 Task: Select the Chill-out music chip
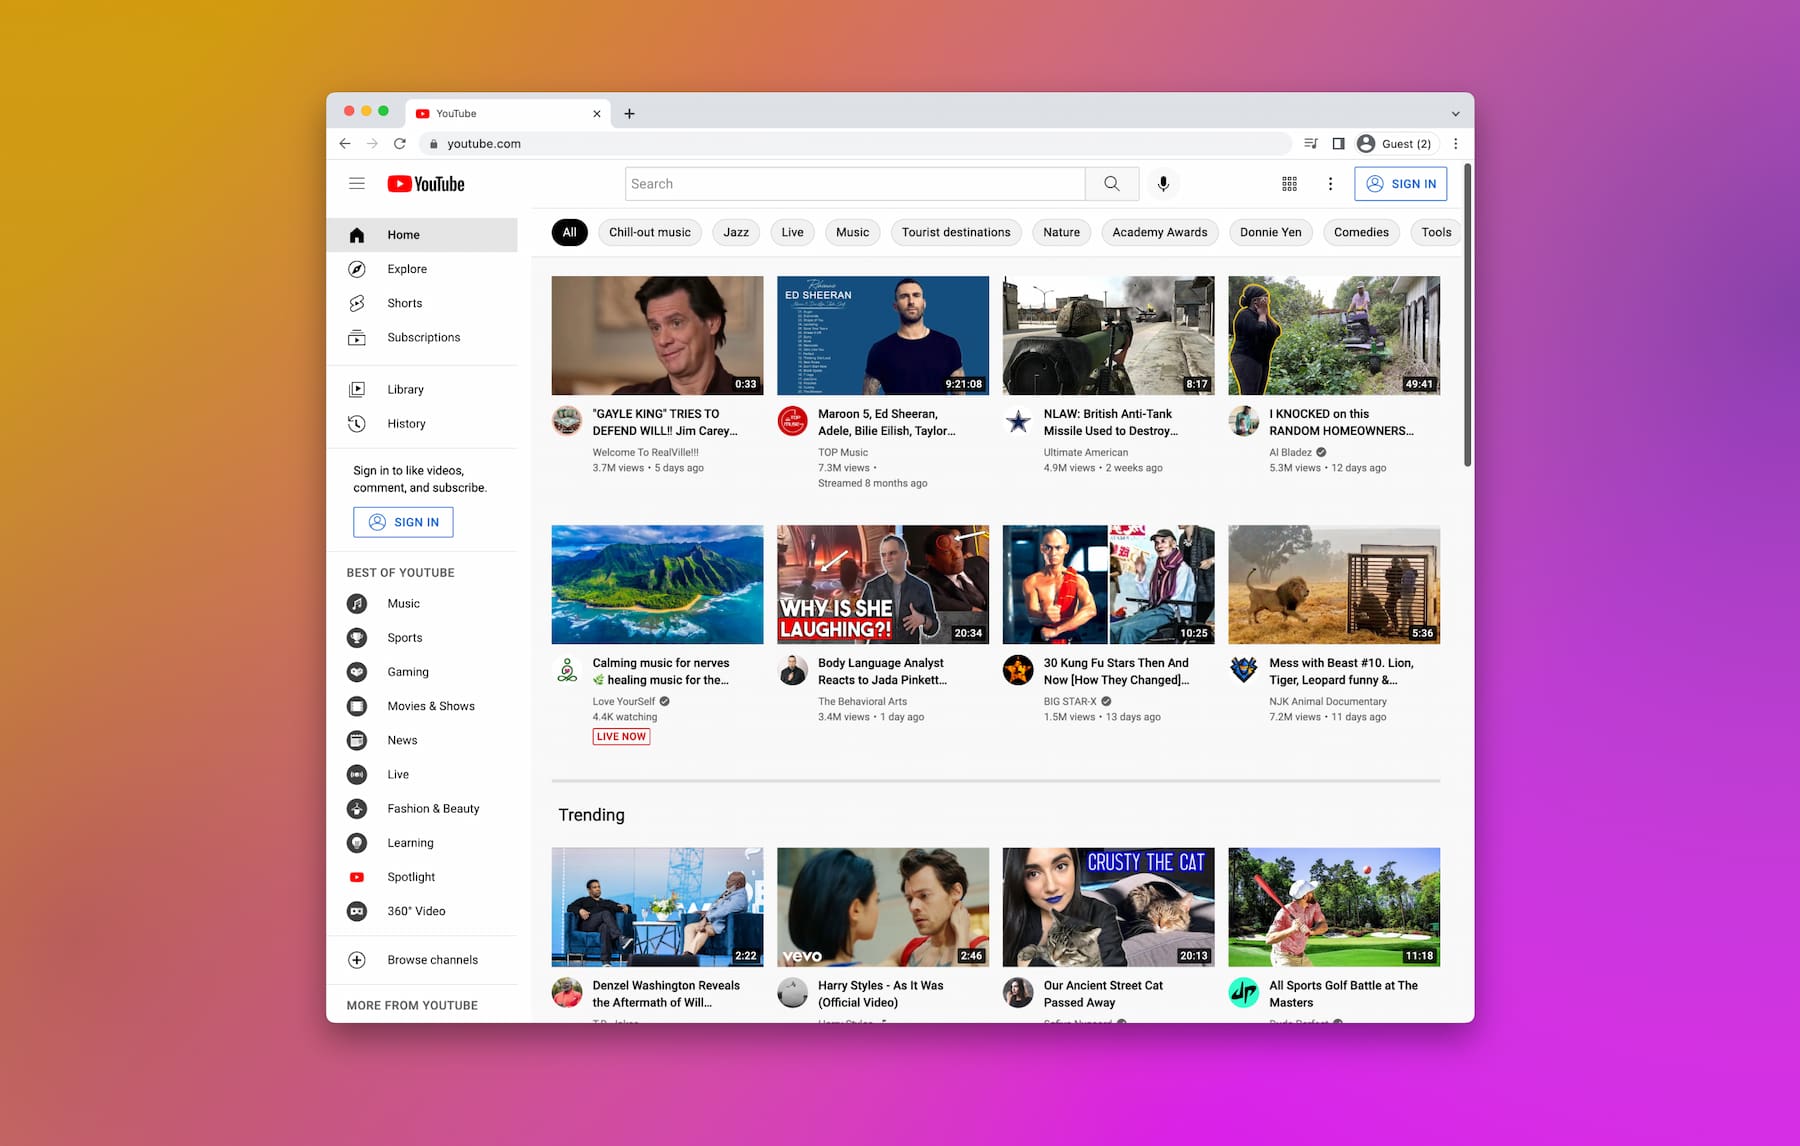(x=650, y=232)
